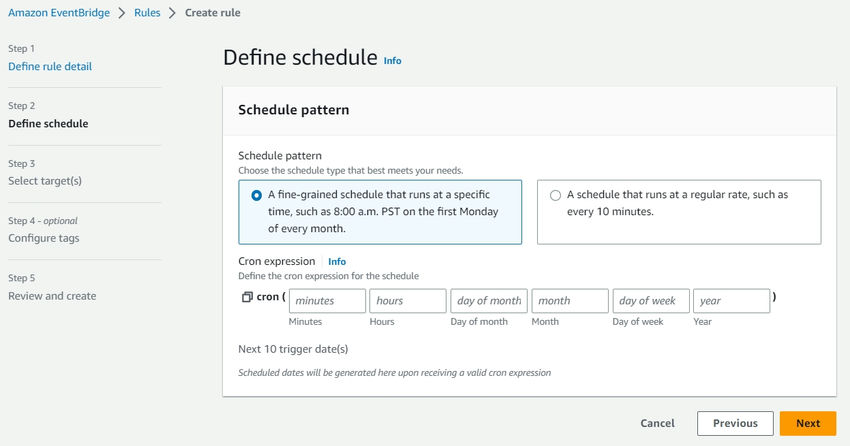
Task: Select the Configure tags step item
Action: coord(43,238)
